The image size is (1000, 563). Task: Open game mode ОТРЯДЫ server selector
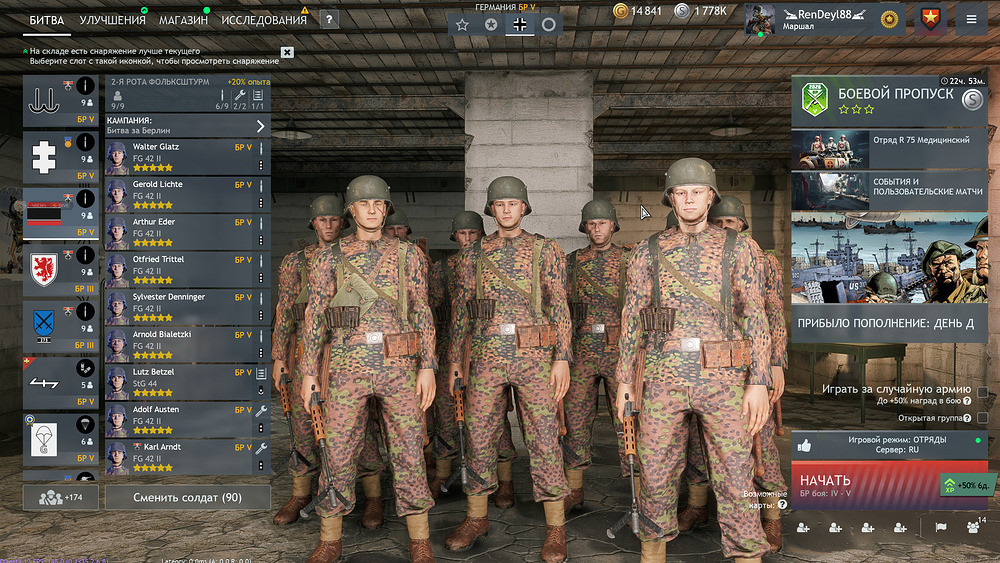click(x=890, y=444)
